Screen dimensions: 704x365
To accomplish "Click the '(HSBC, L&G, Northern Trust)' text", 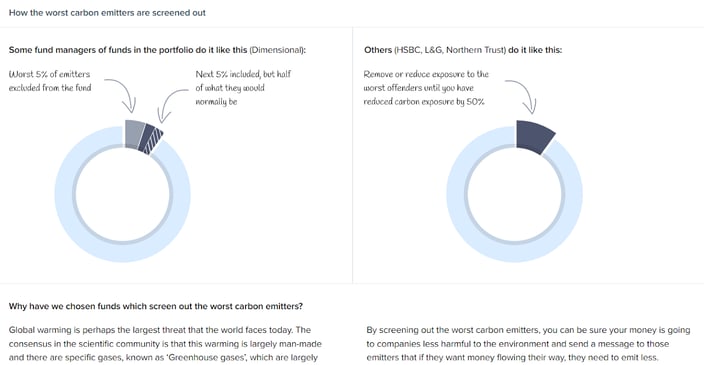I will (450, 50).
